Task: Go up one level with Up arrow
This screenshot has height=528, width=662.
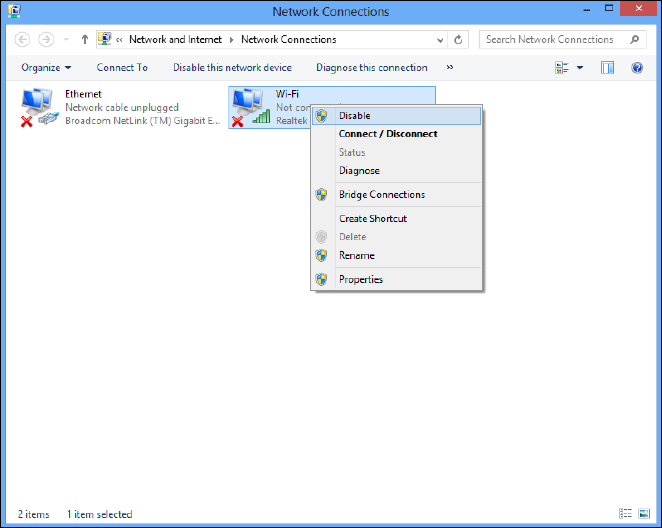Action: pos(84,40)
